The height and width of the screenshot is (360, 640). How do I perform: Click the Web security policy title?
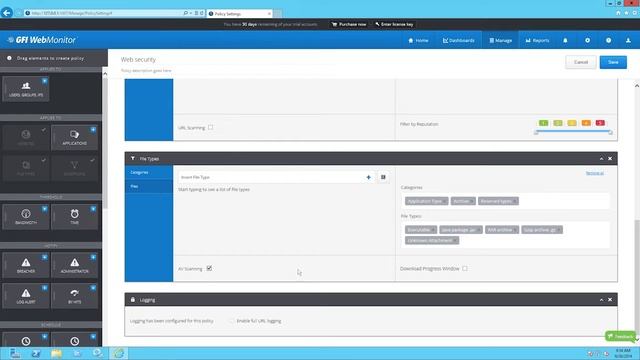(138, 60)
